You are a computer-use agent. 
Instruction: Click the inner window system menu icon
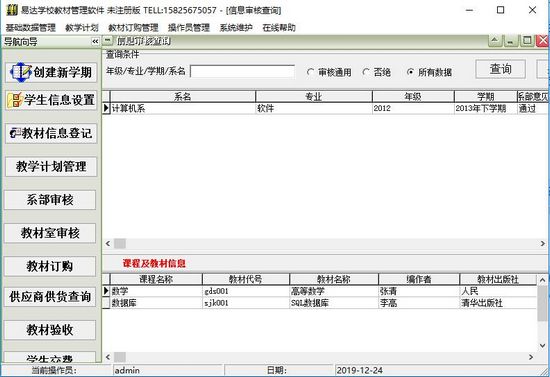[x=108, y=41]
